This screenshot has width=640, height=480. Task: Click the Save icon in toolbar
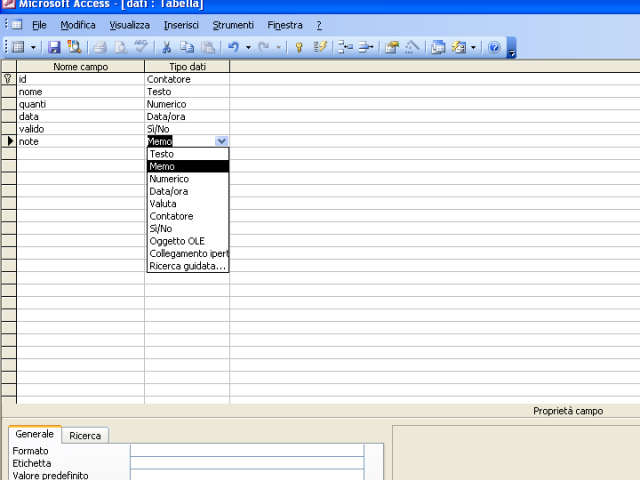(x=54, y=47)
